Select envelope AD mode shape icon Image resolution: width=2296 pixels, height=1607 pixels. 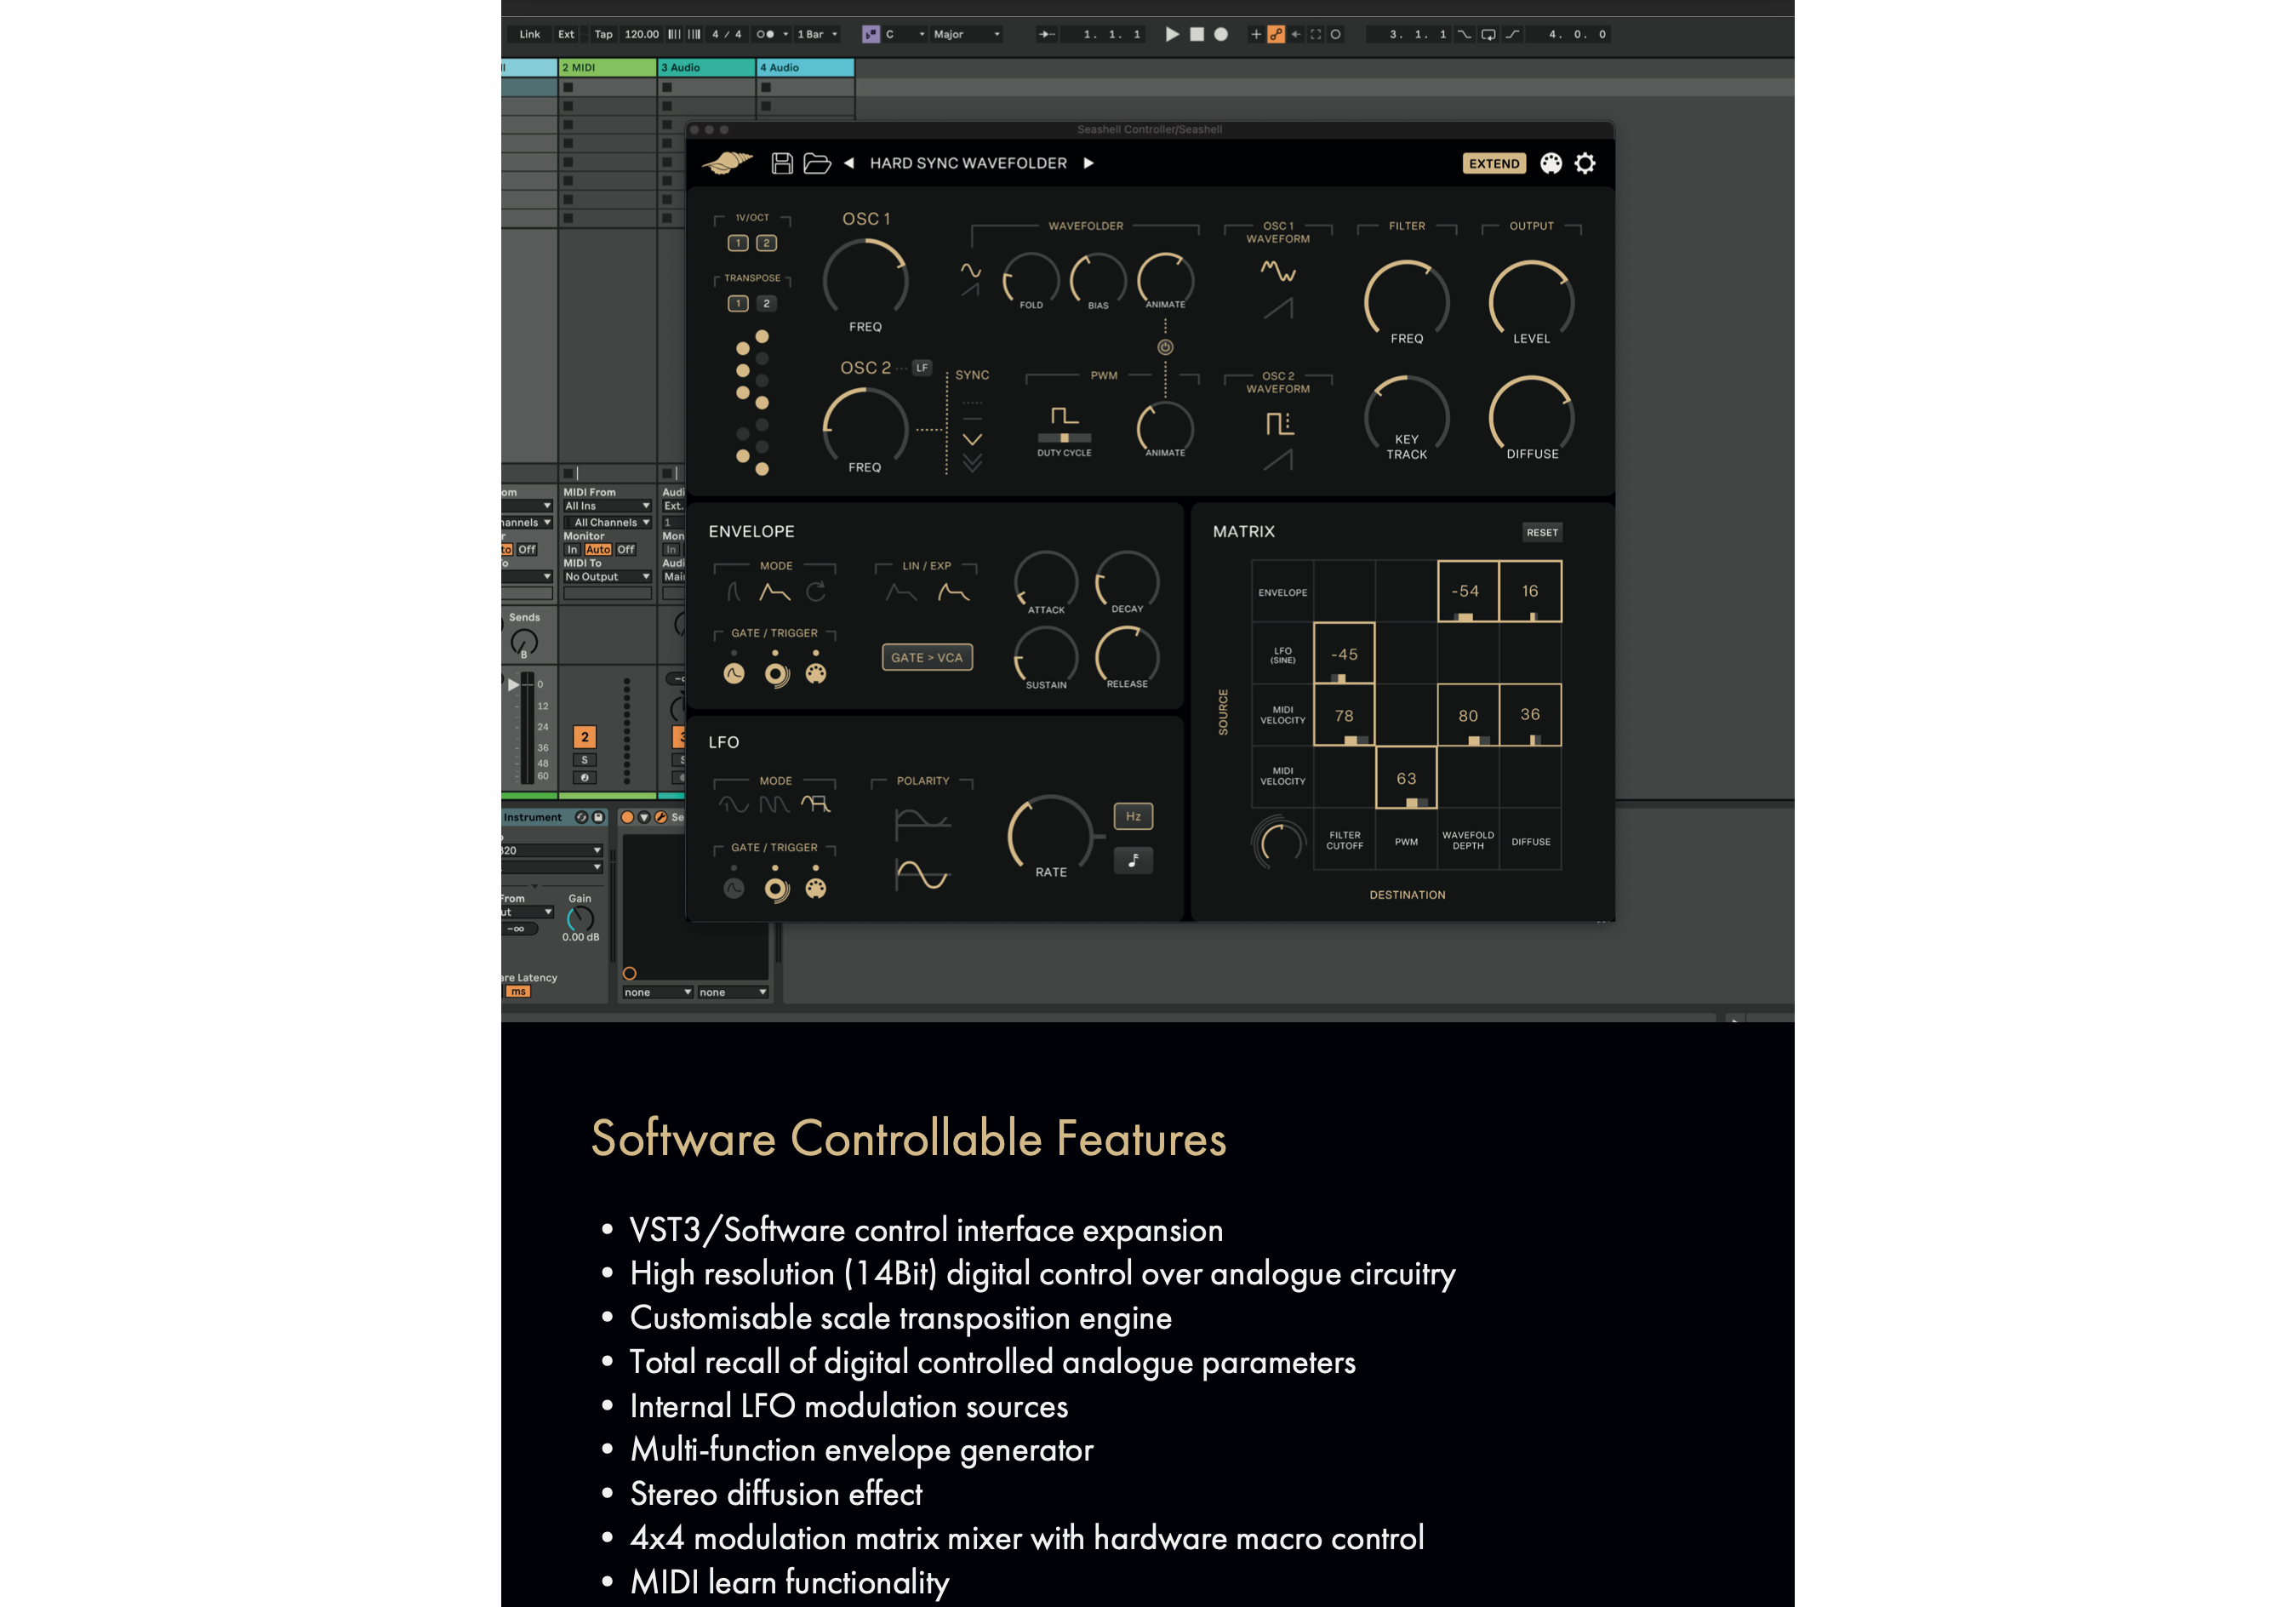click(734, 592)
